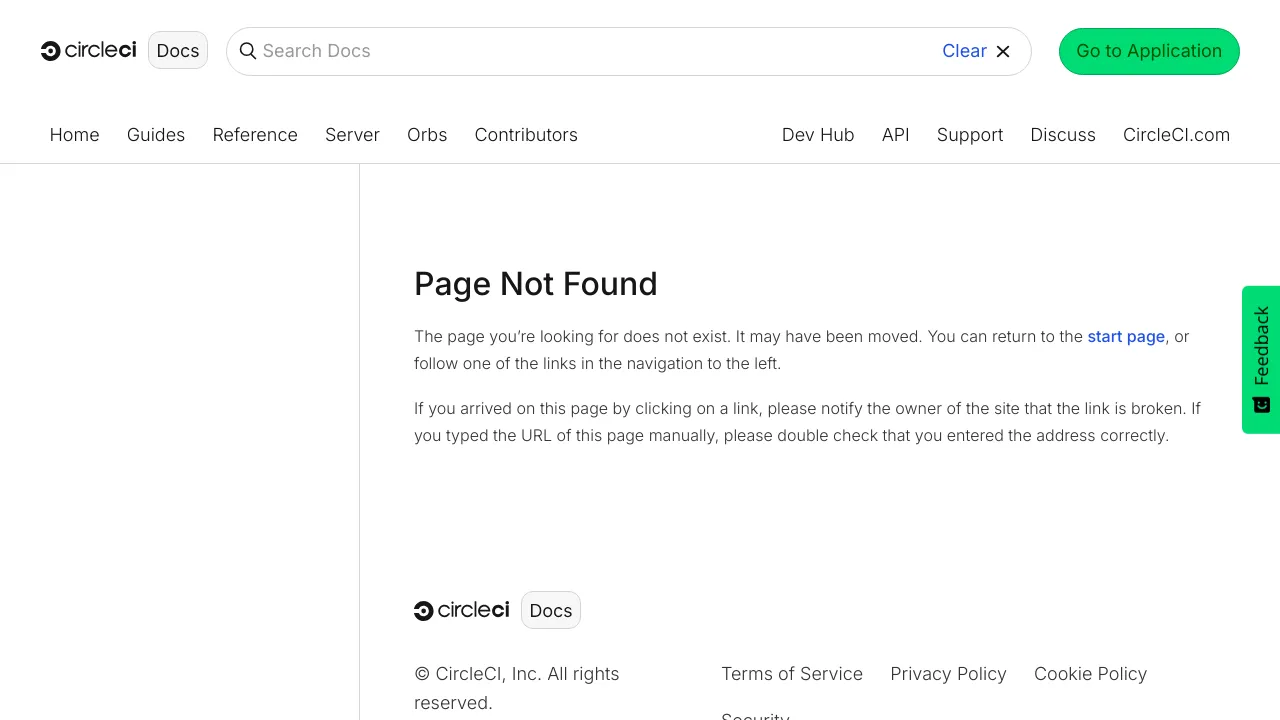Open the Orbs nav item
1280x720 pixels.
[427, 135]
